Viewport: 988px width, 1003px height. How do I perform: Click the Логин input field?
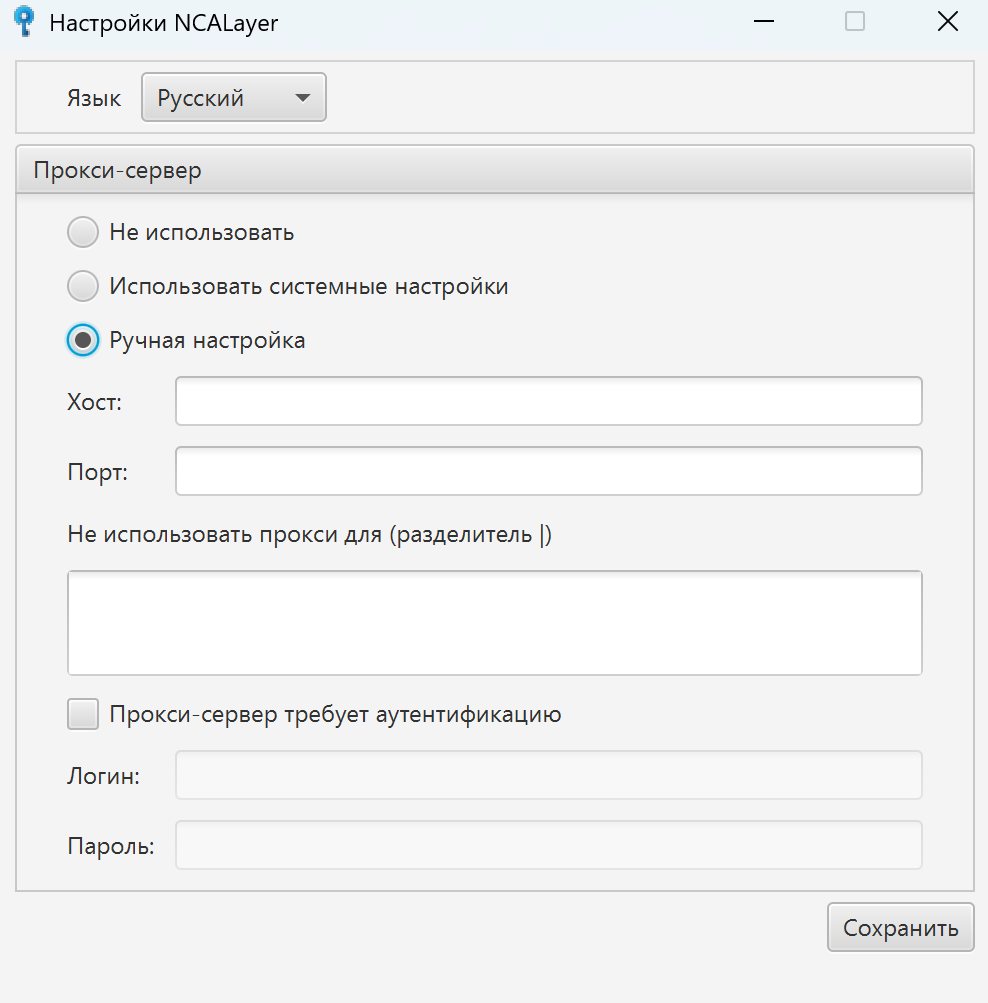pyautogui.click(x=549, y=775)
